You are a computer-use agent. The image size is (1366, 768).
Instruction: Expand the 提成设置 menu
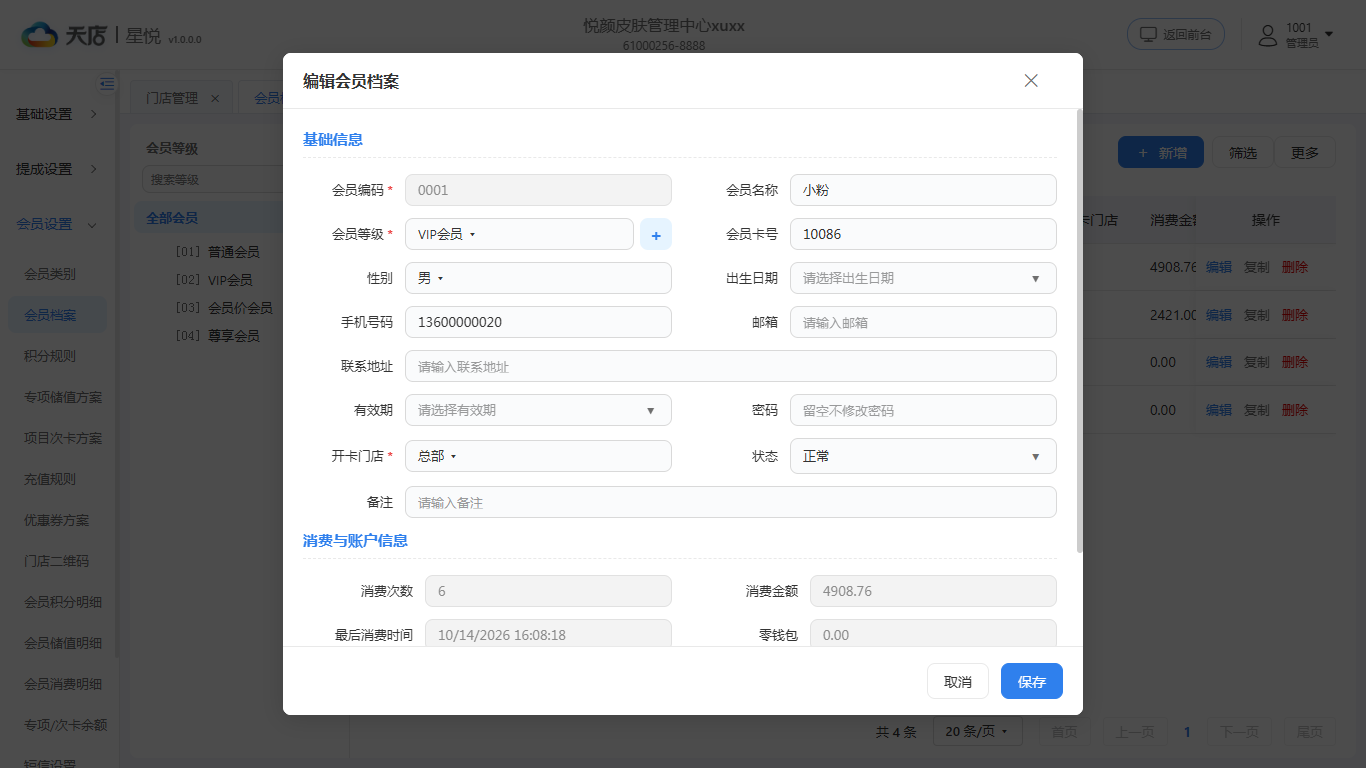[x=57, y=169]
